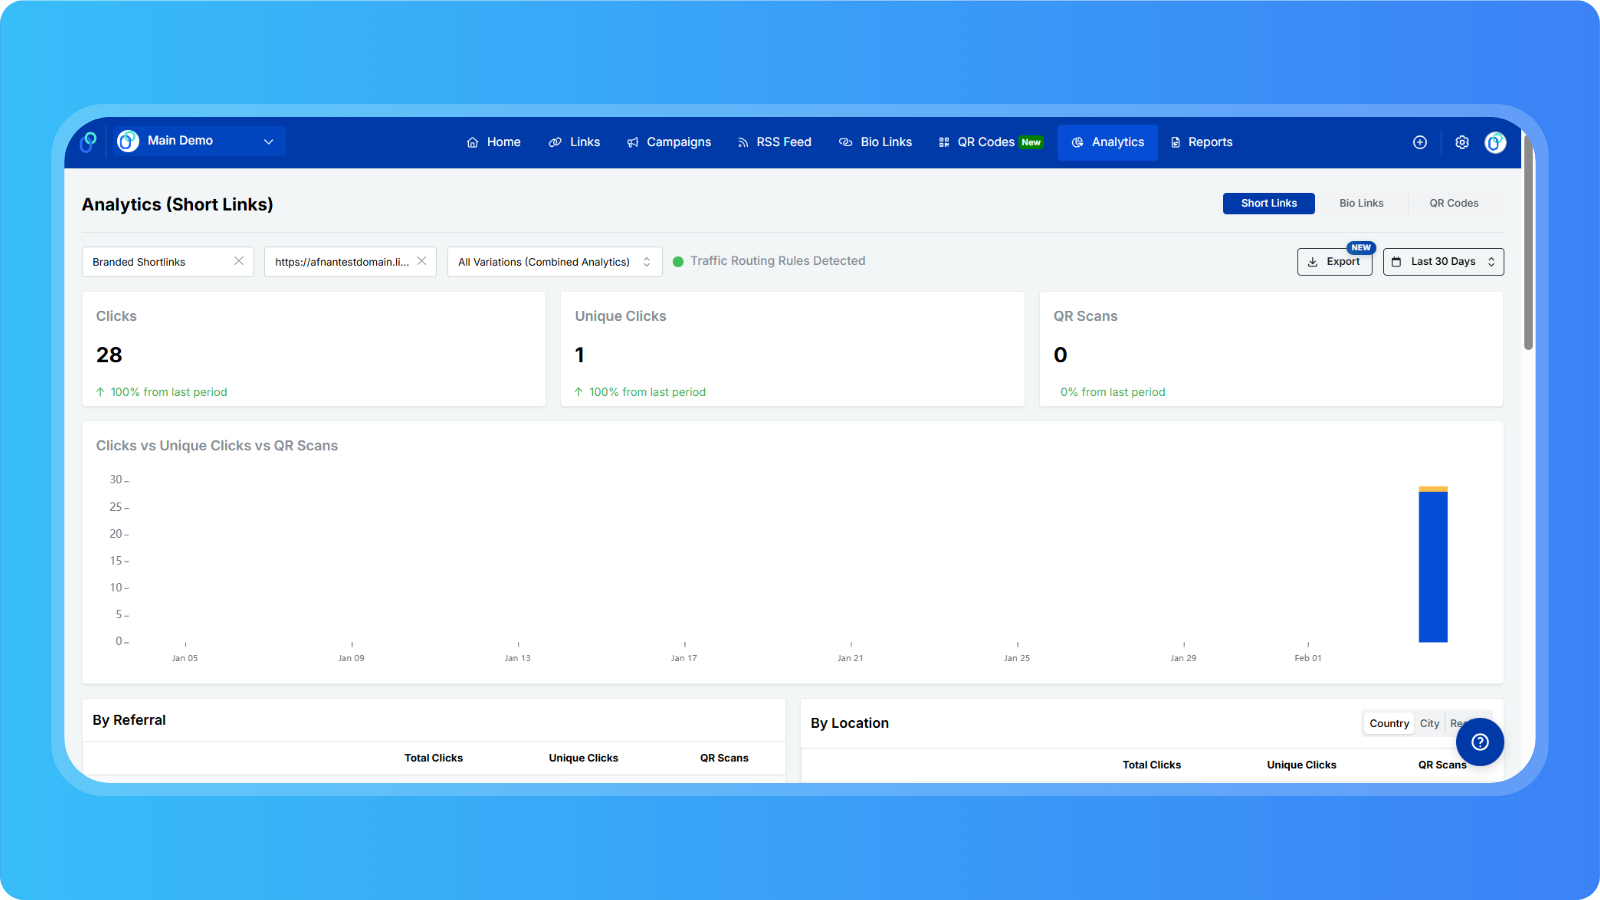Viewport: 1600px width, 900px height.
Task: Remove the afnantestdomain link filter
Action: pos(422,261)
